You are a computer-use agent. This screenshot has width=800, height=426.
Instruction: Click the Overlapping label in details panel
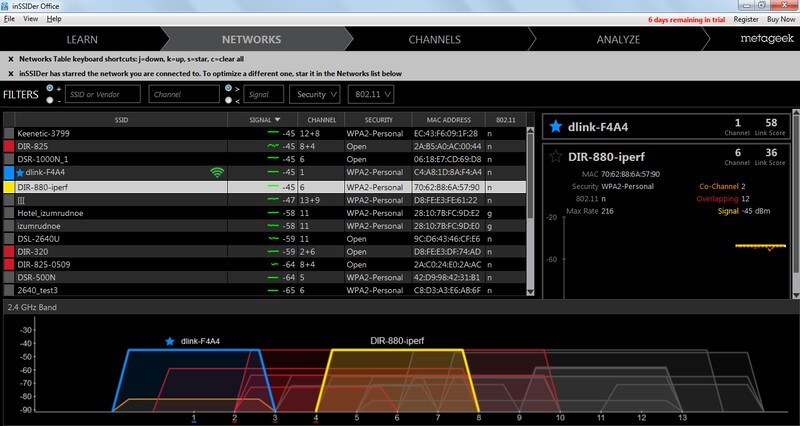coord(717,199)
